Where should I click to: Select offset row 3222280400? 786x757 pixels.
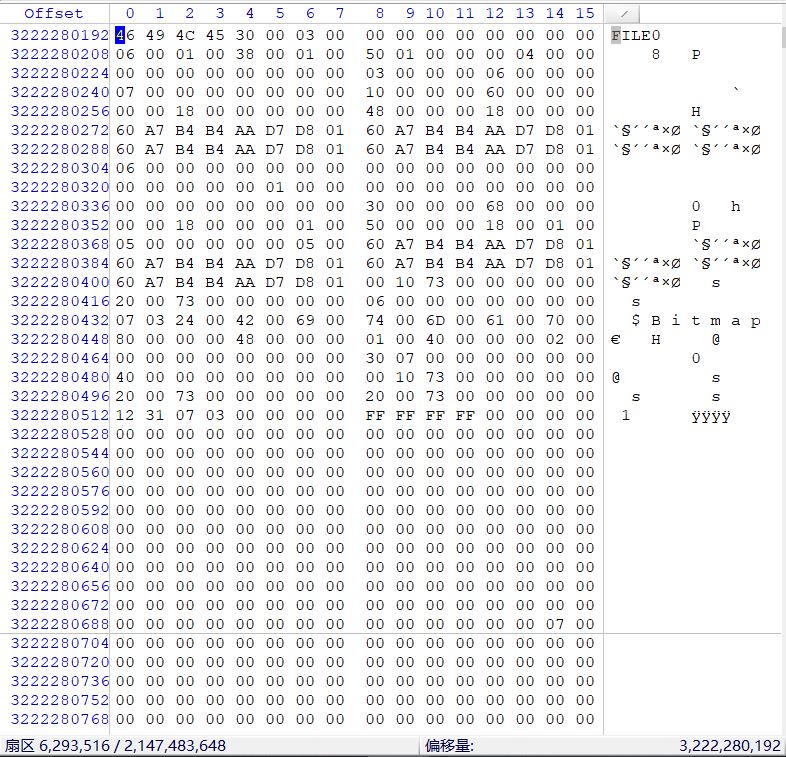(60, 282)
